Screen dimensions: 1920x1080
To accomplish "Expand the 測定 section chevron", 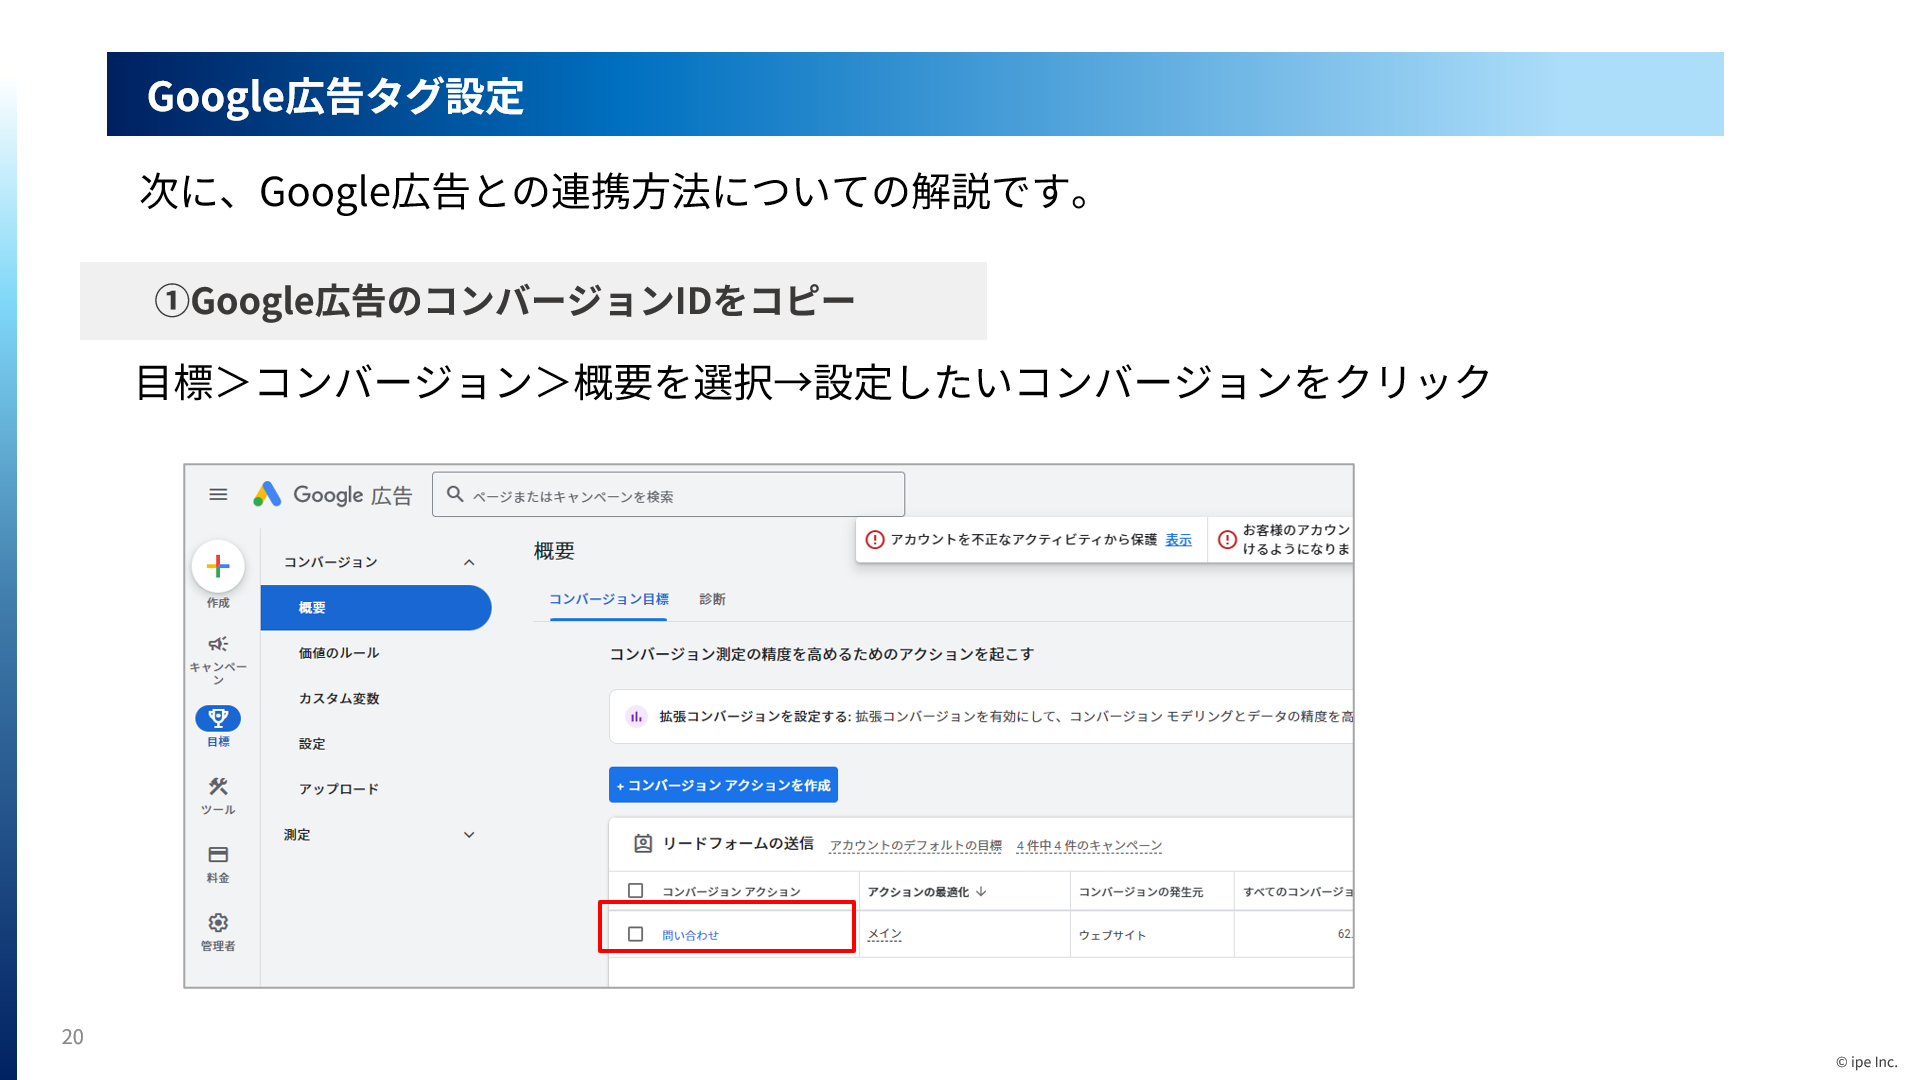I will click(x=469, y=835).
